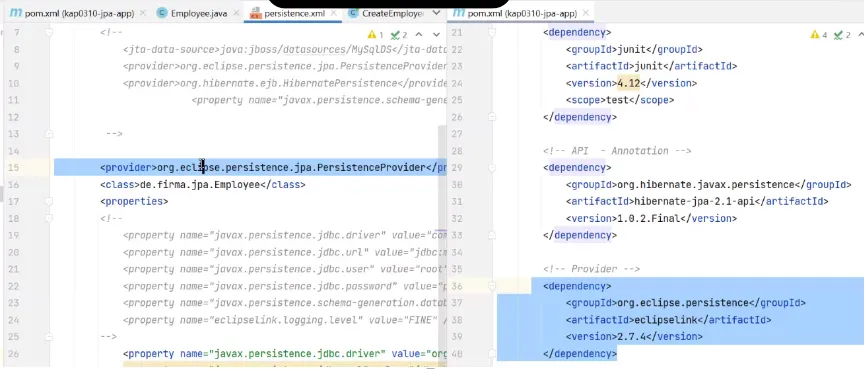
Task: Close the persistence.xml tab
Action: tap(334, 13)
